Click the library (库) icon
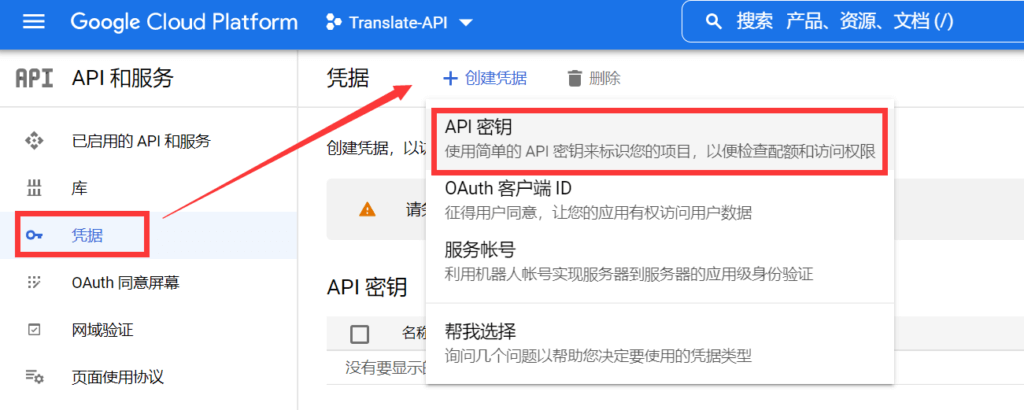The width and height of the screenshot is (1024, 410). point(34,188)
